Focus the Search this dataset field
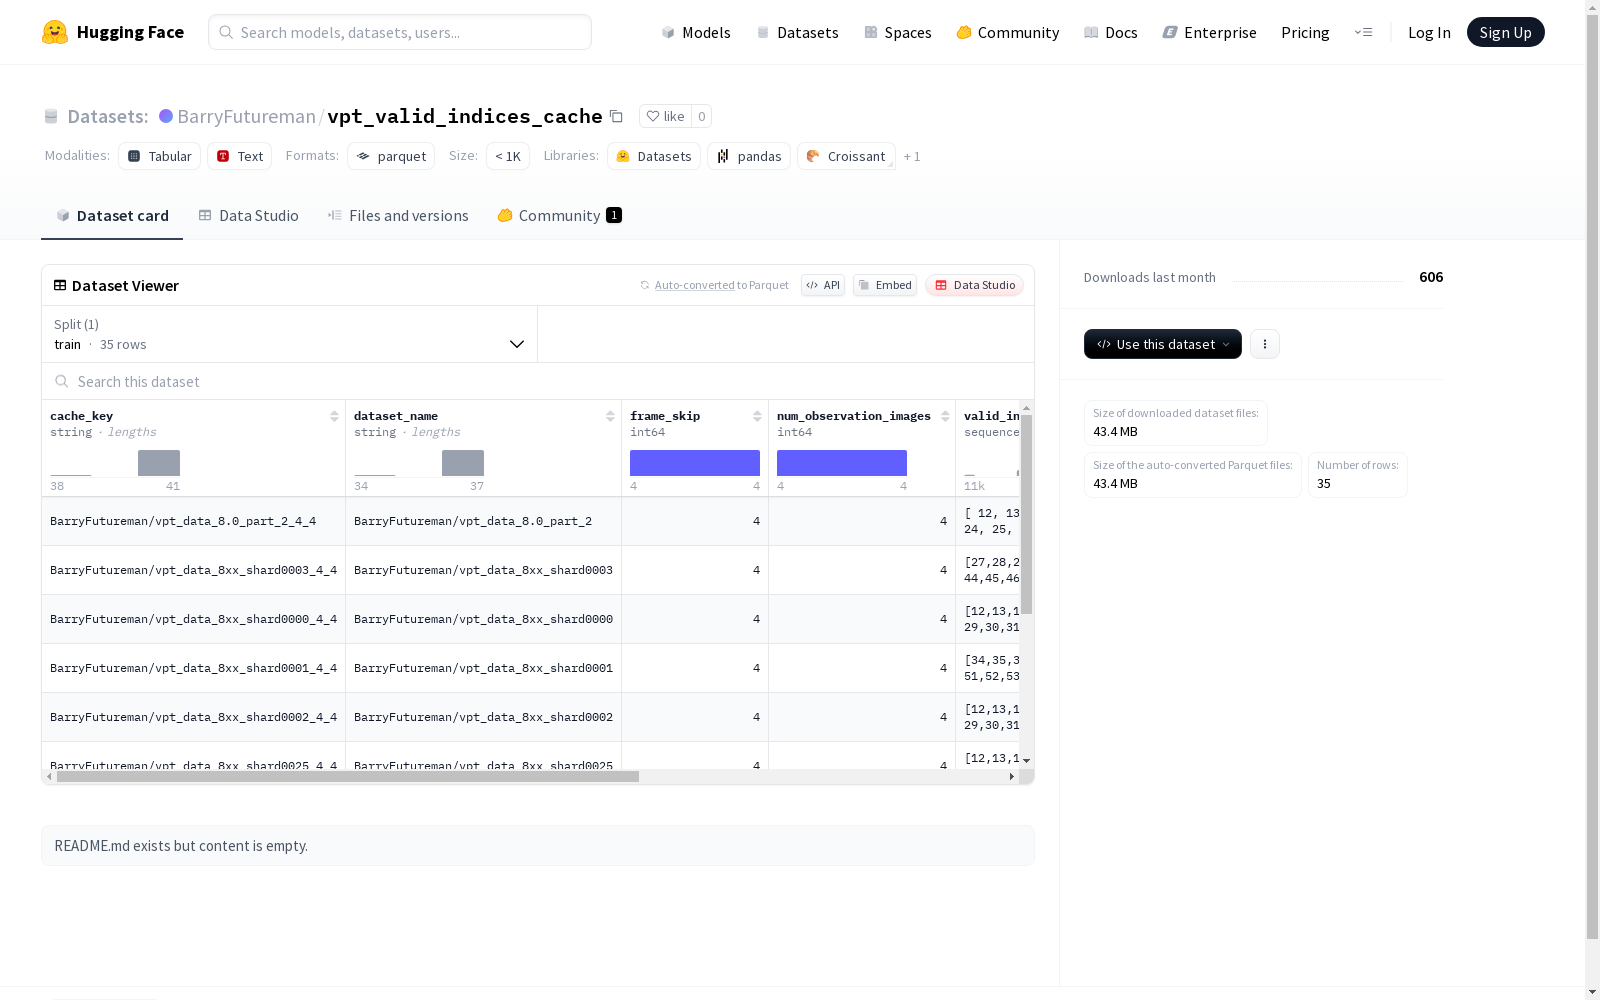 538,381
